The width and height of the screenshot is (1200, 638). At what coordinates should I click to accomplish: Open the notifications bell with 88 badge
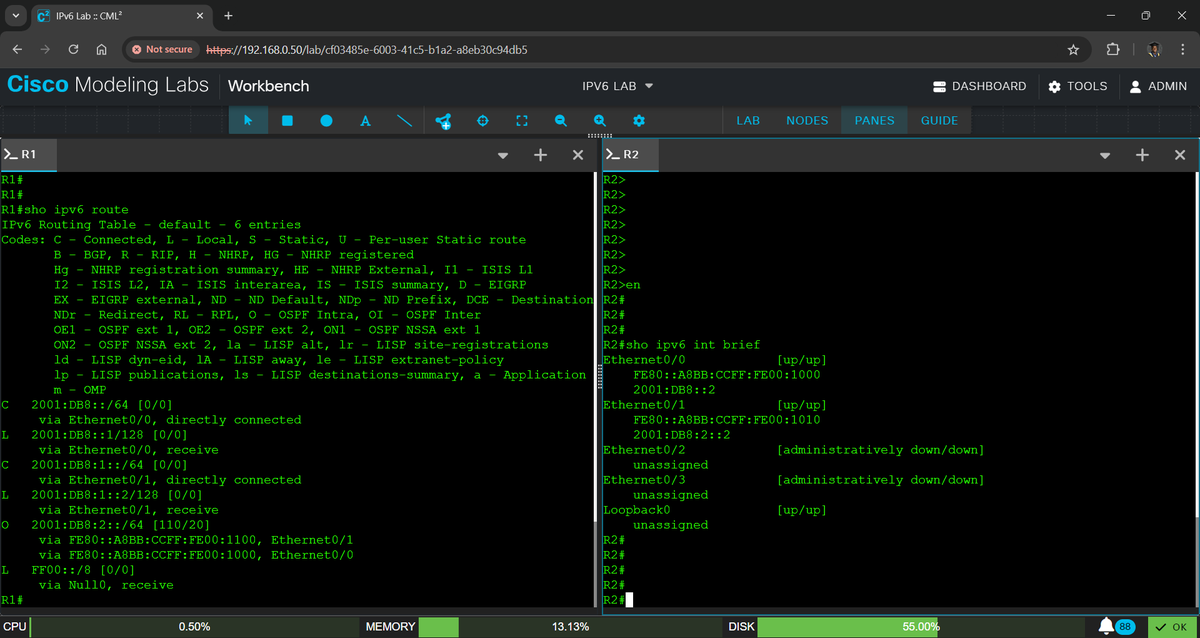point(1115,627)
